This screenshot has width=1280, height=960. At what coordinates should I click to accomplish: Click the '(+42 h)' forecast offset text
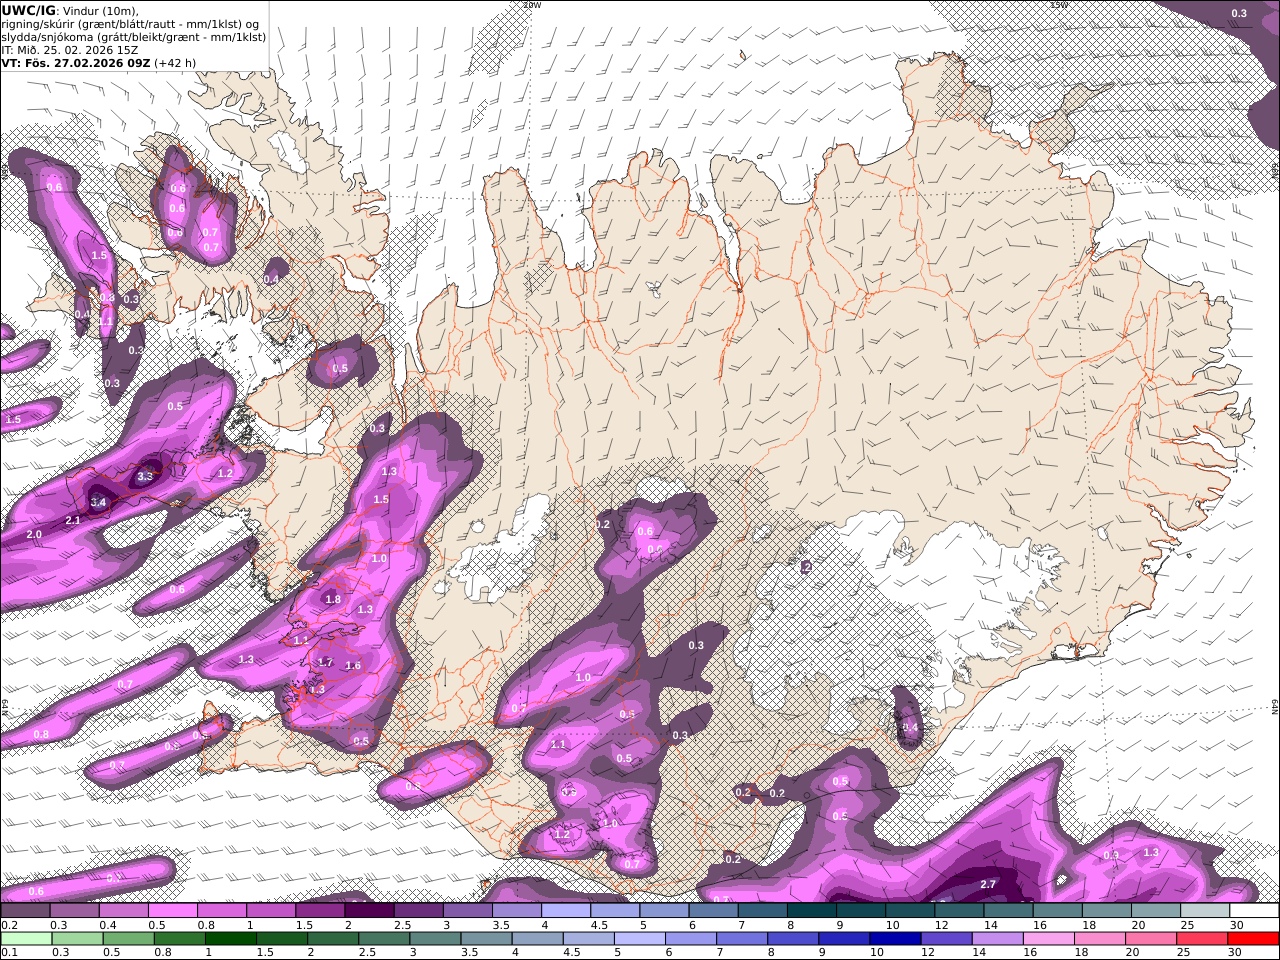click(175, 63)
